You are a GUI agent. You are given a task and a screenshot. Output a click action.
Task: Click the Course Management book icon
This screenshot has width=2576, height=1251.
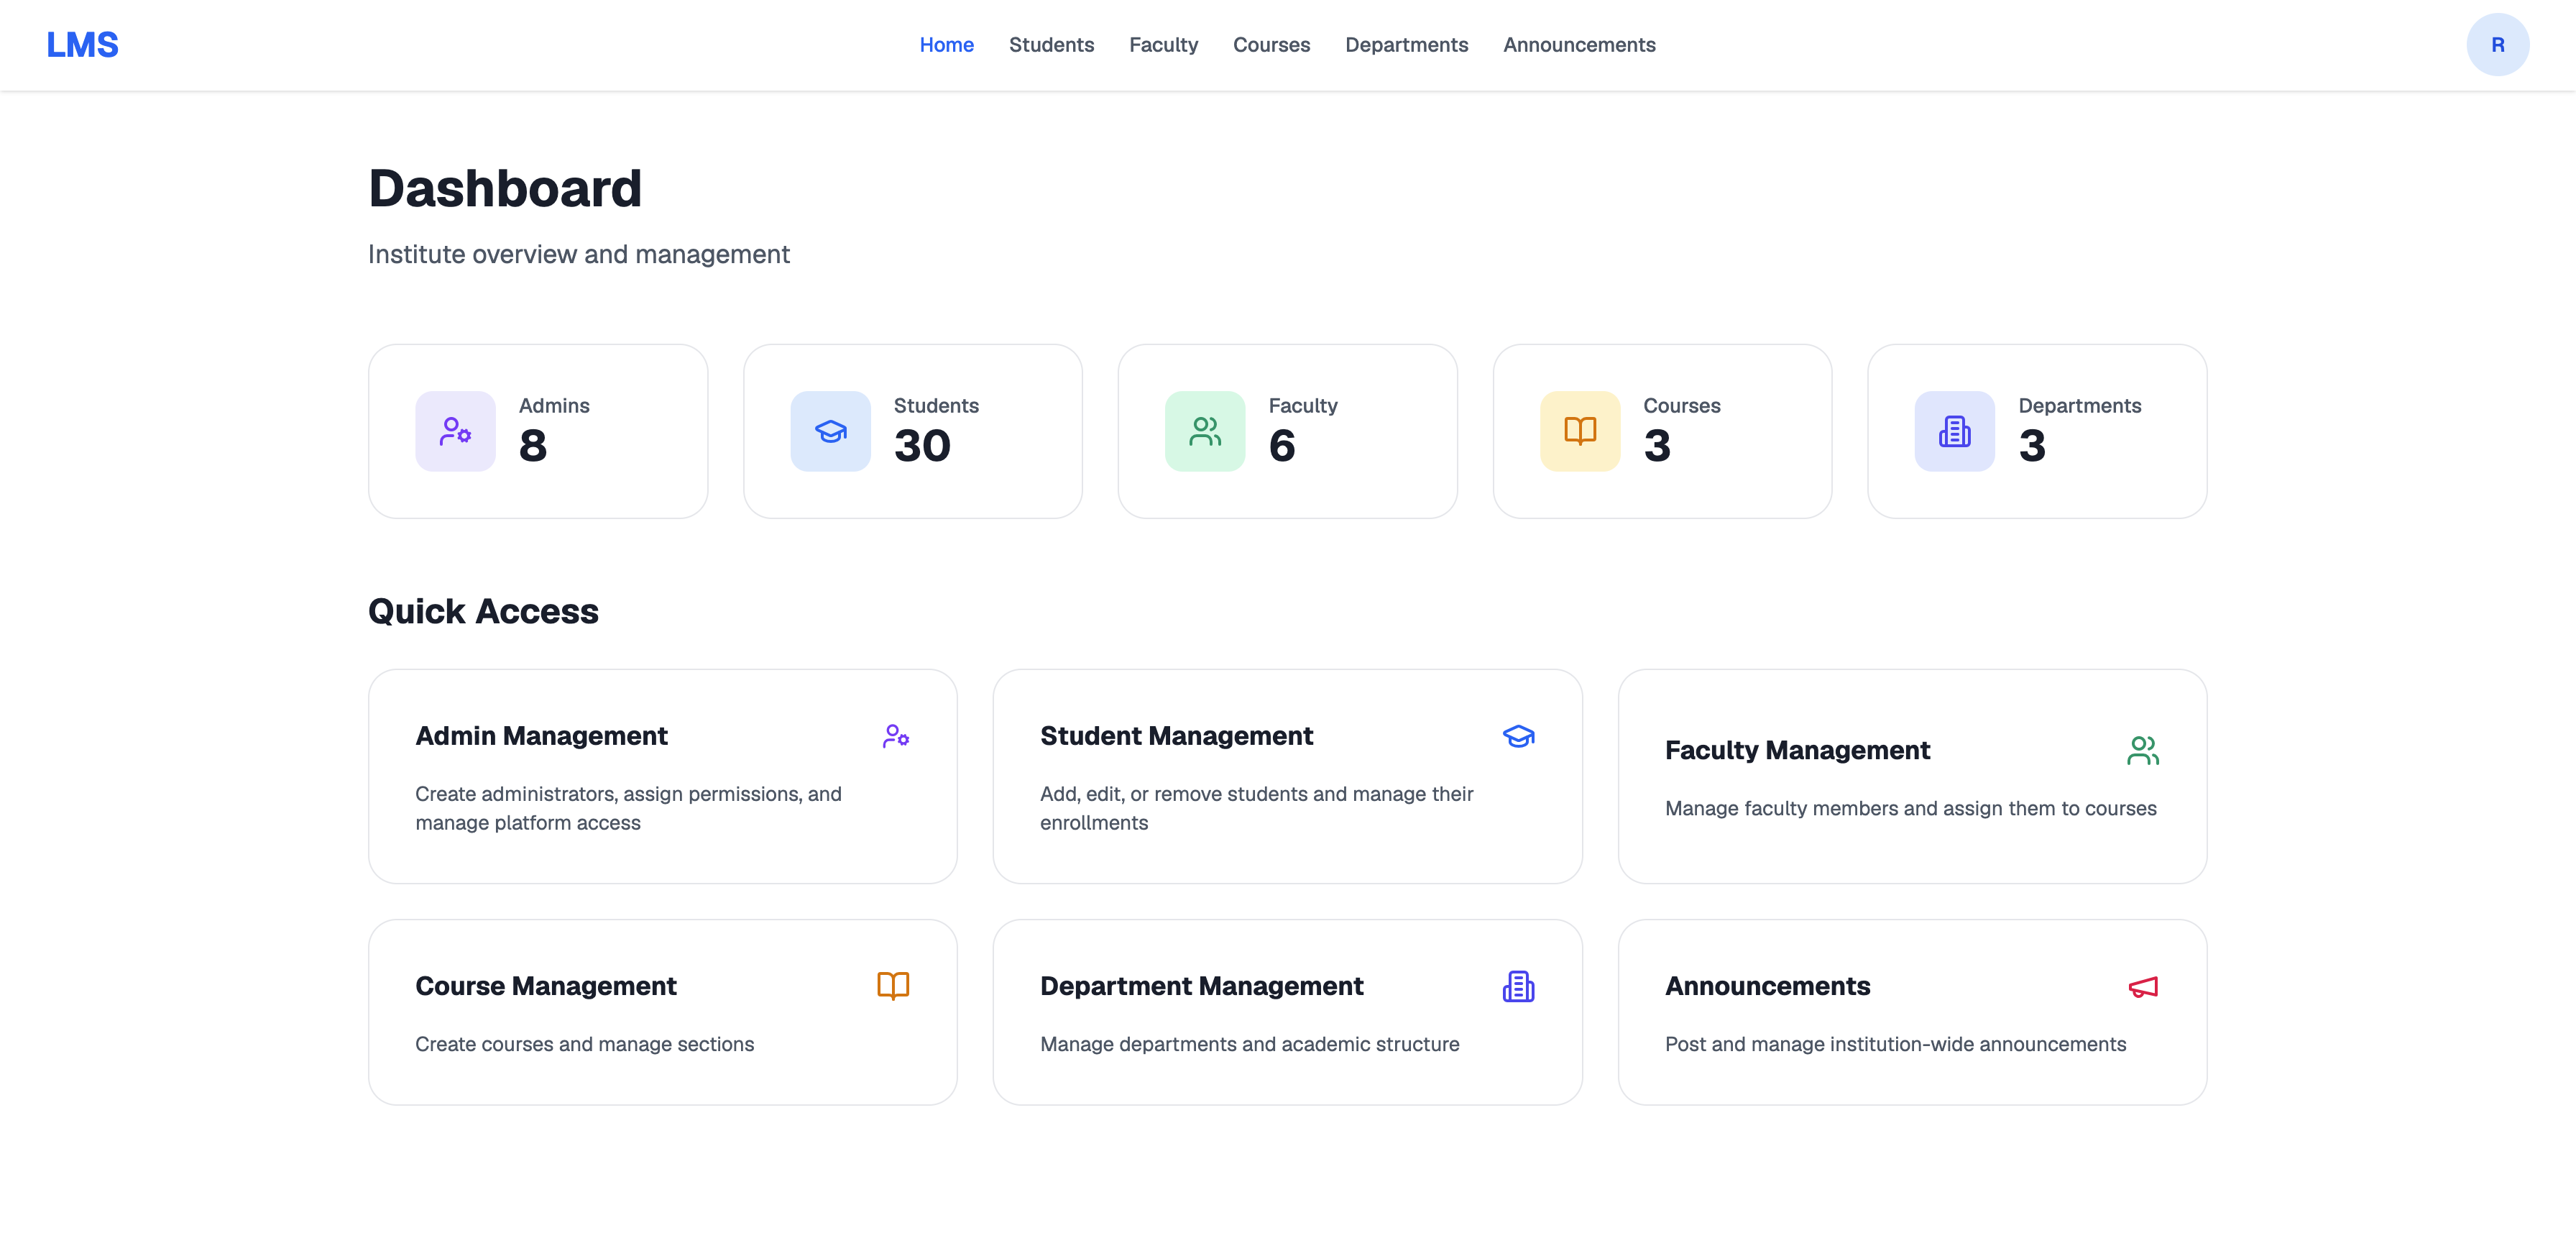tap(893, 986)
